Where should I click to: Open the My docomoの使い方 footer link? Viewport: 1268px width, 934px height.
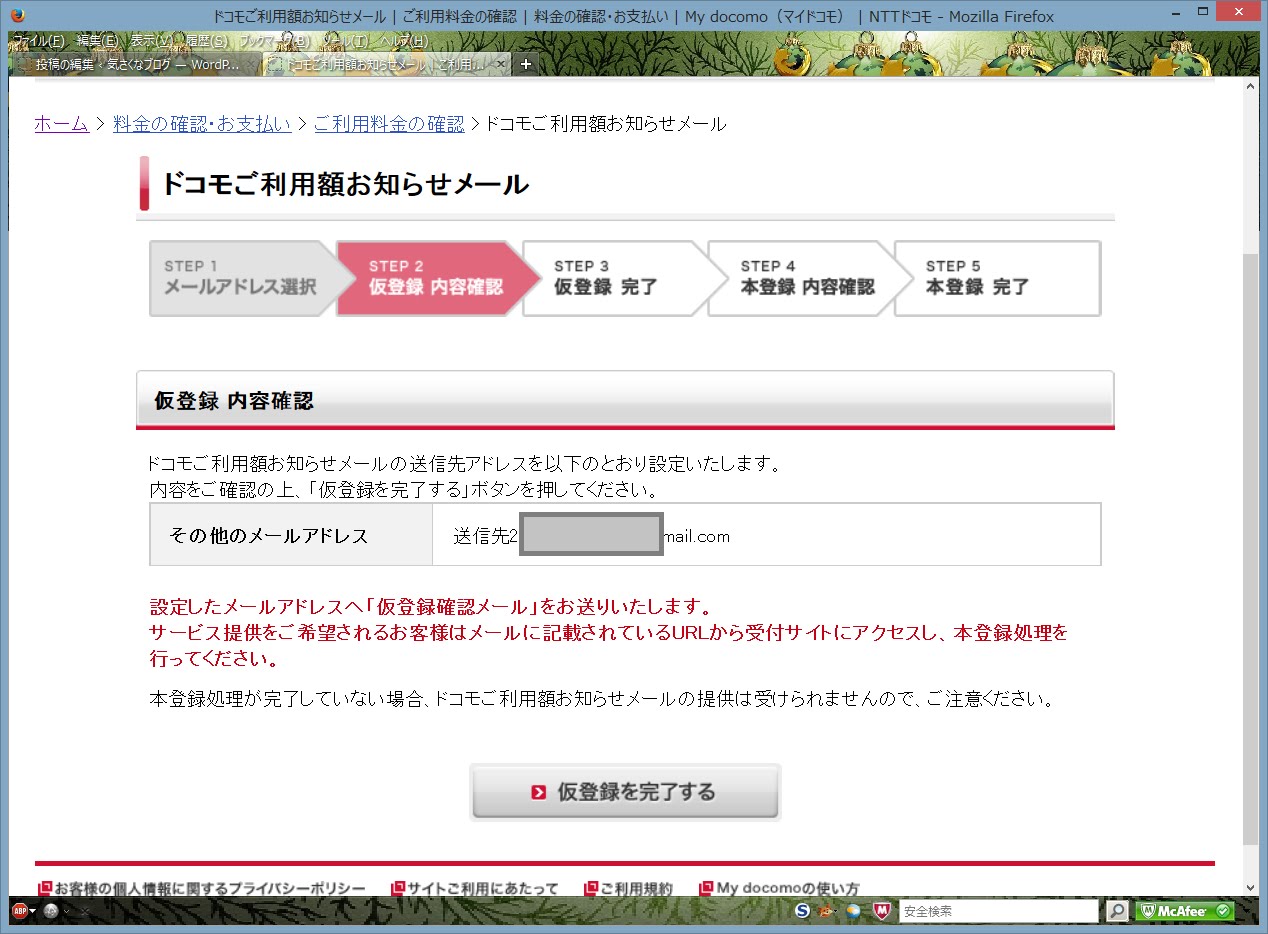pos(779,888)
